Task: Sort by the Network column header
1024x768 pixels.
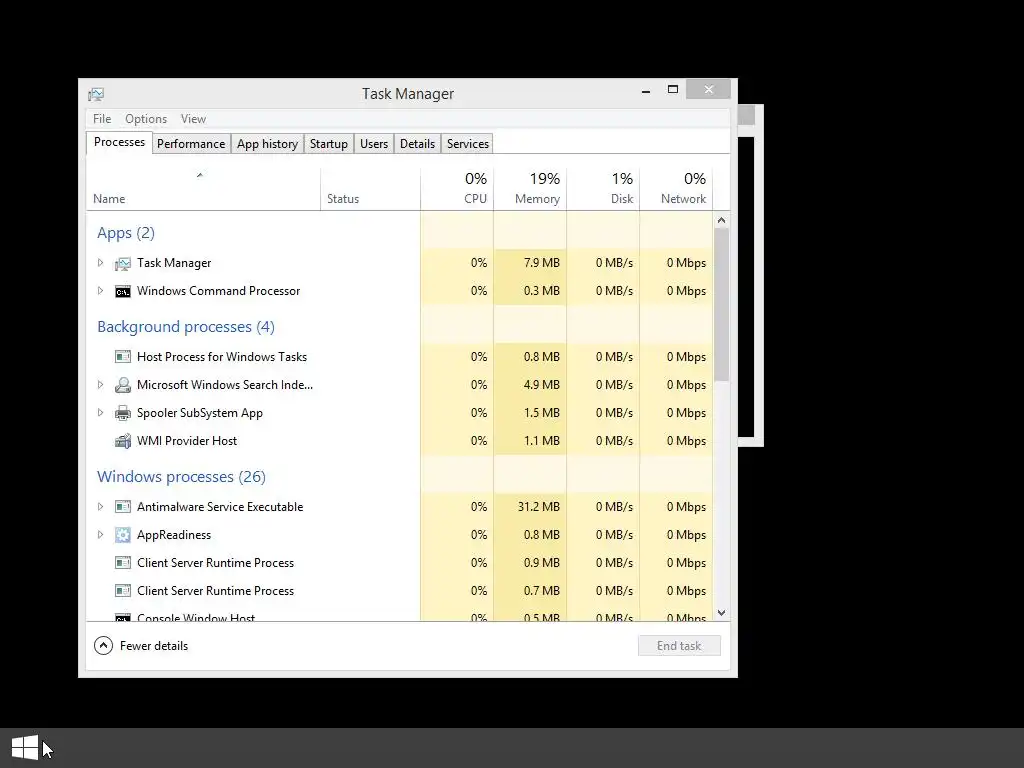Action: click(676, 189)
